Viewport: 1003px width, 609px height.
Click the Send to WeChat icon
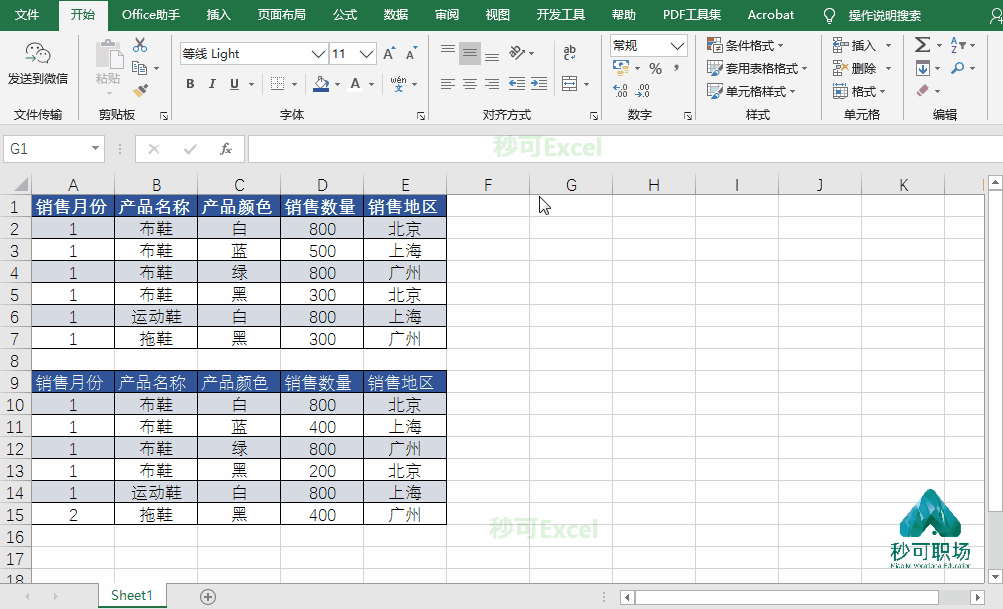[x=38, y=54]
